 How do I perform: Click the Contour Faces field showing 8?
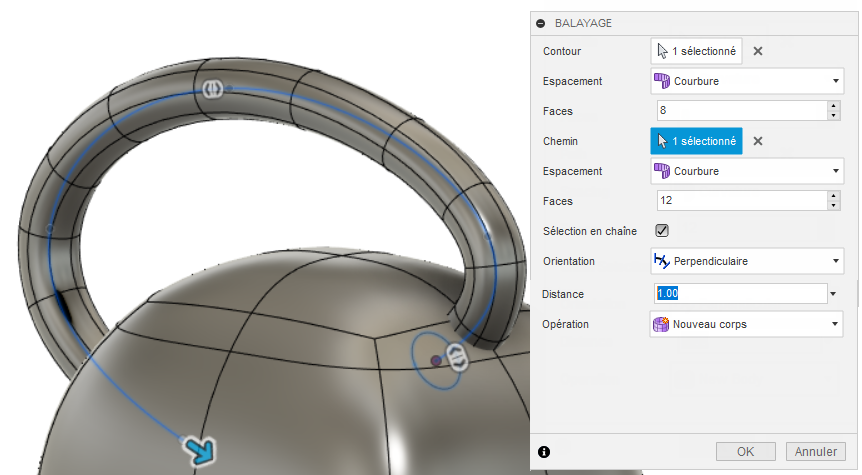(x=742, y=111)
